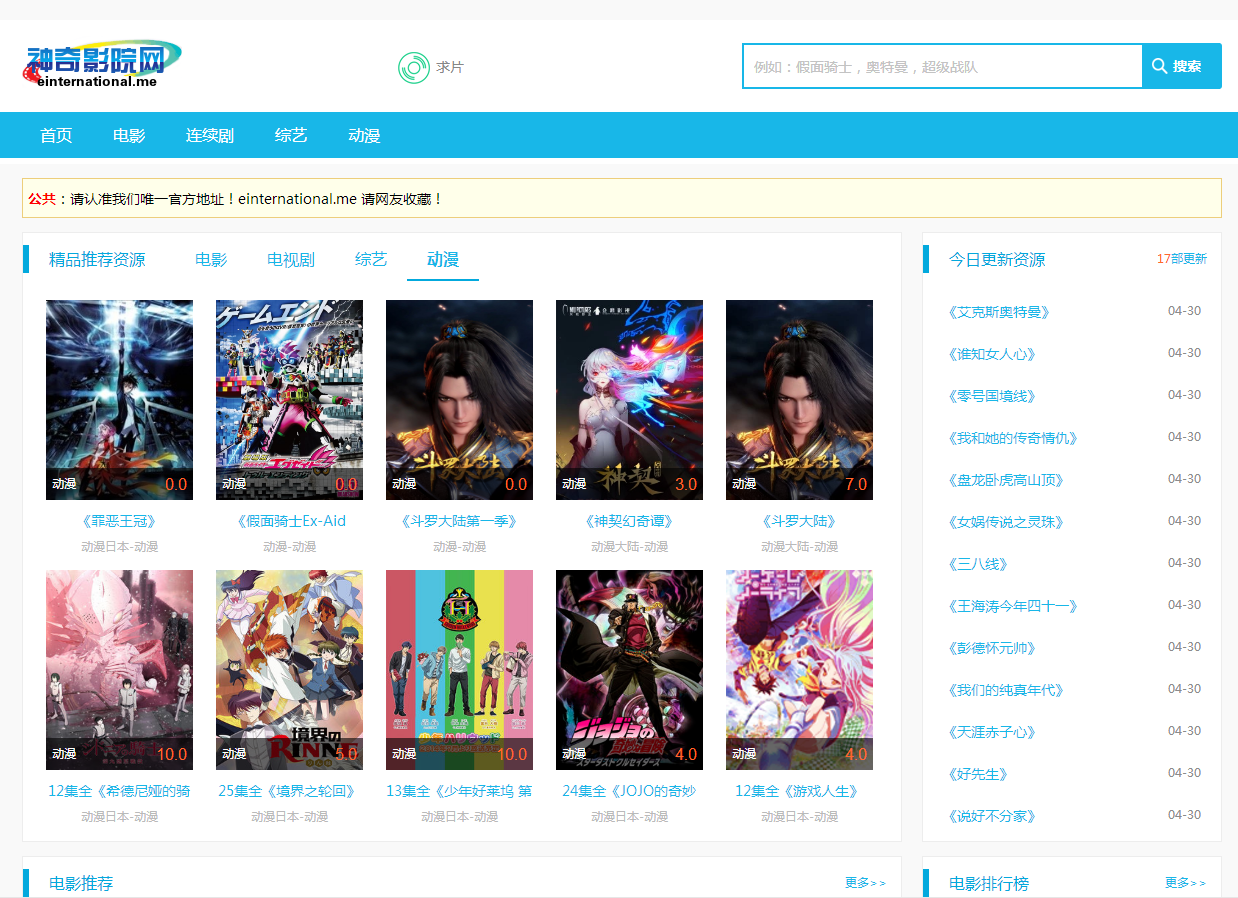Open 《彭德怀元帅》 in today's updates
1238x898 pixels.
(x=992, y=648)
